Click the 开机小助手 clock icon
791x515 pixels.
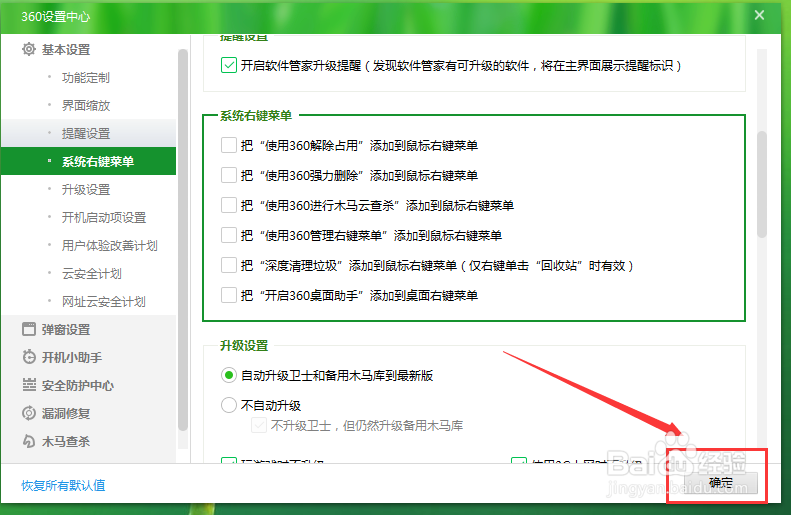[29, 357]
